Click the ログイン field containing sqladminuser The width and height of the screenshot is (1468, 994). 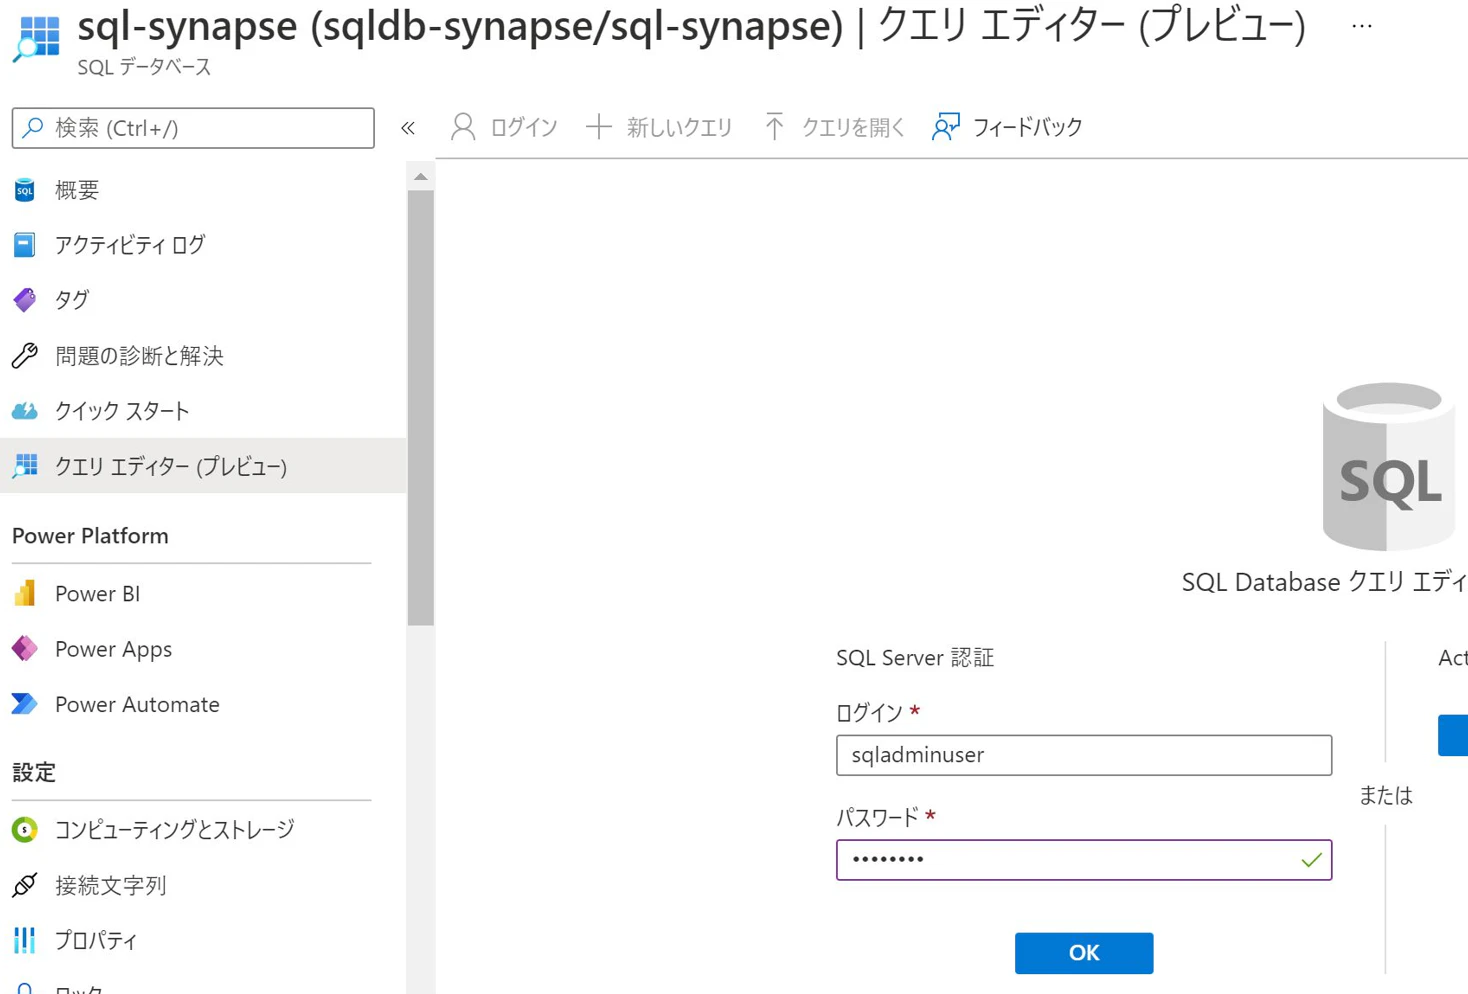(x=1084, y=755)
